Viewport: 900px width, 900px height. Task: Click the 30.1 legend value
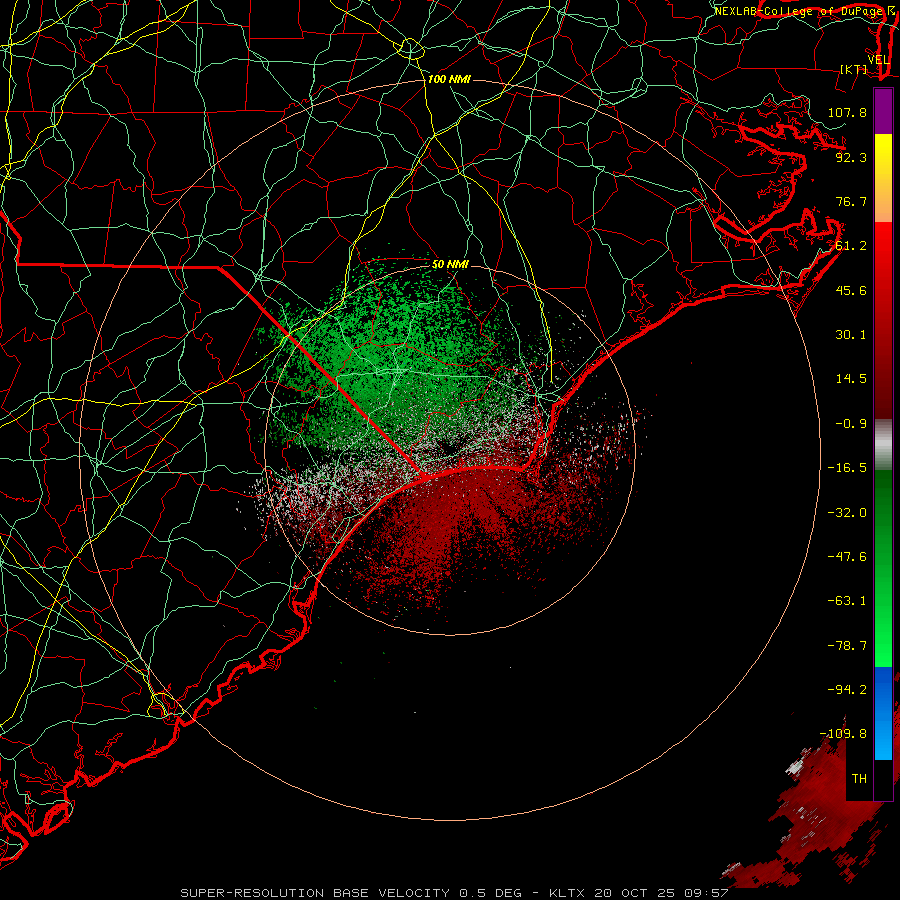(851, 335)
